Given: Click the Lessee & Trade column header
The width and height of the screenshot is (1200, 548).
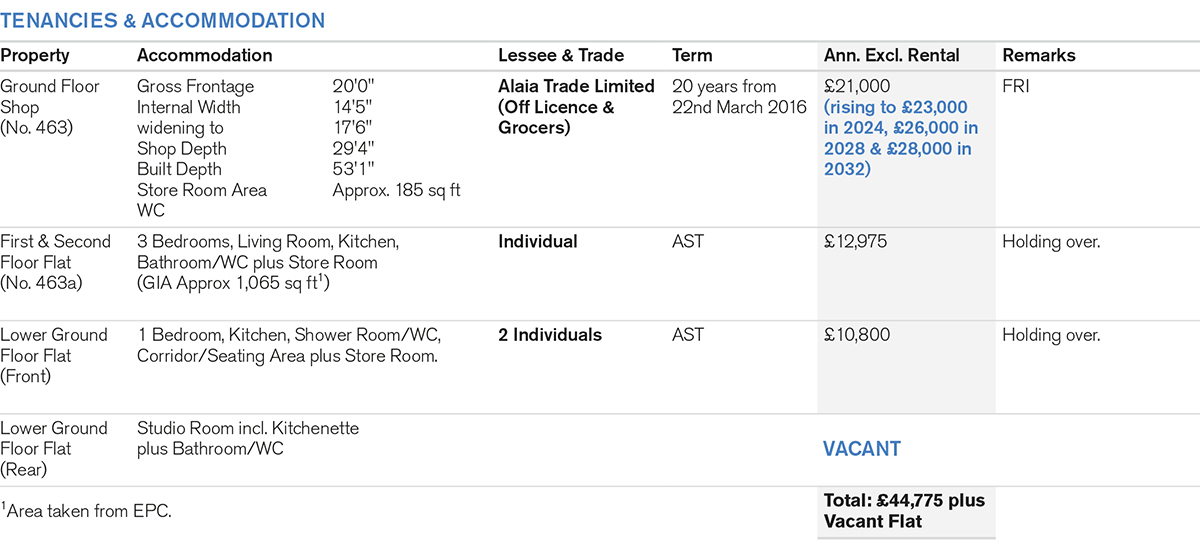Looking at the screenshot, I should coord(561,56).
